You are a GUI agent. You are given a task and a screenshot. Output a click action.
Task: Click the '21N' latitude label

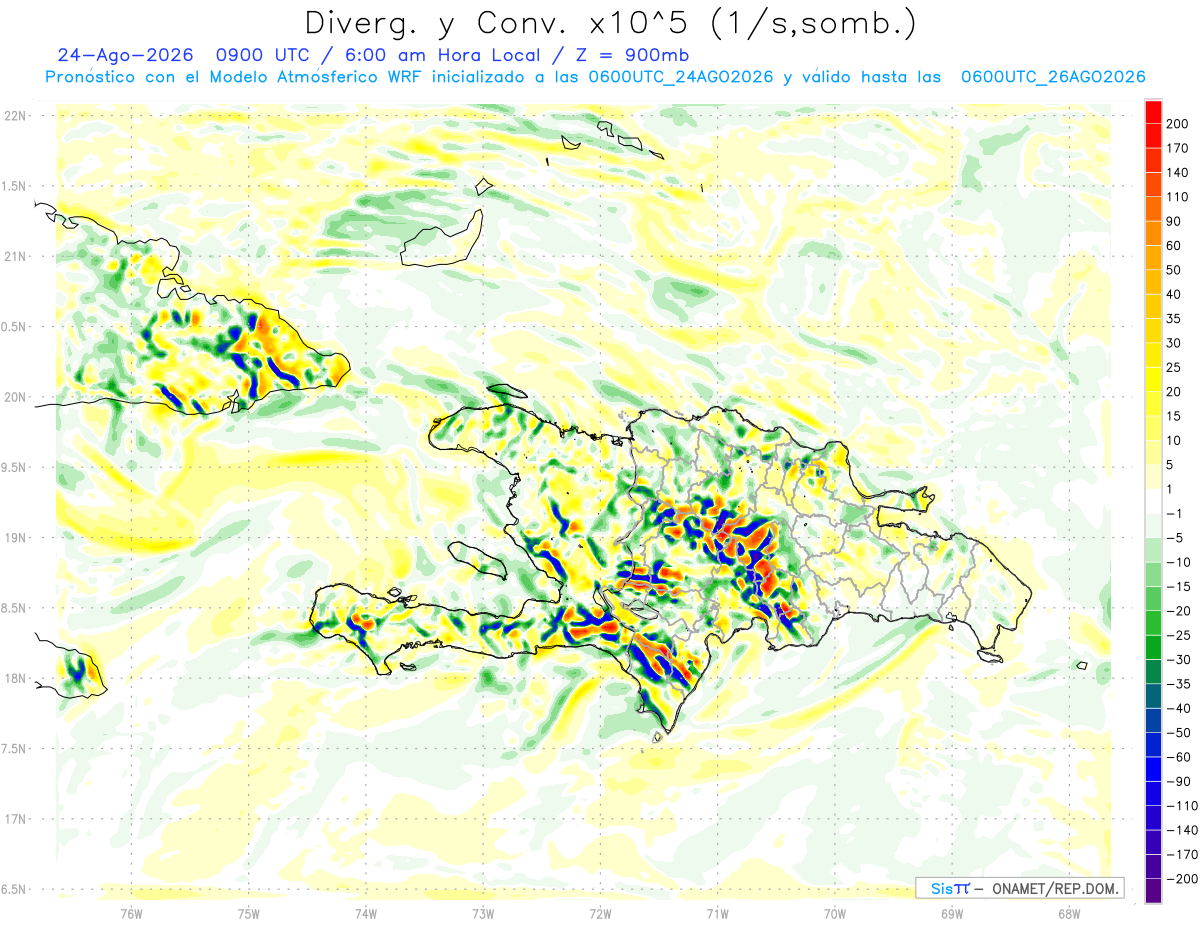click(x=14, y=256)
